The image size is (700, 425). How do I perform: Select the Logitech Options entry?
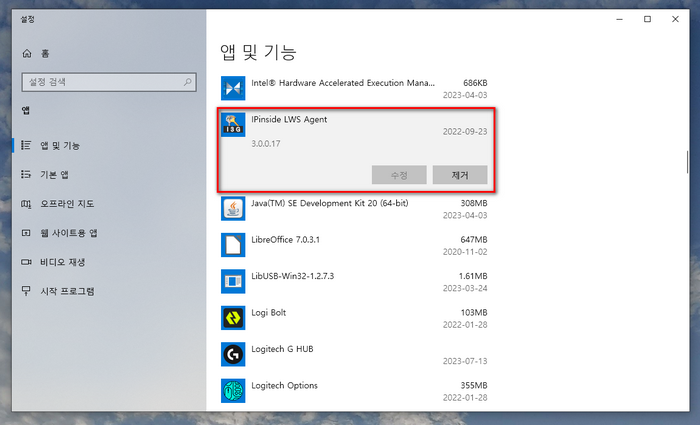(284, 385)
